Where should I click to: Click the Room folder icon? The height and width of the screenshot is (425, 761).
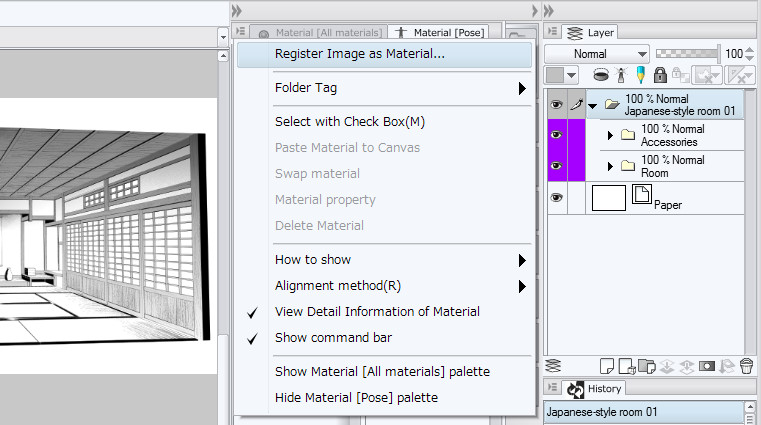[628, 165]
